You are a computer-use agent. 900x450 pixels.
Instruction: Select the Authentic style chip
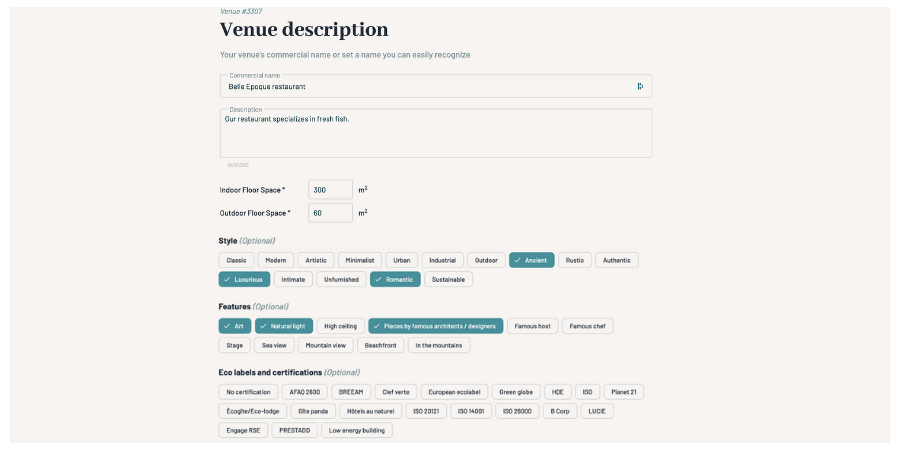click(616, 260)
